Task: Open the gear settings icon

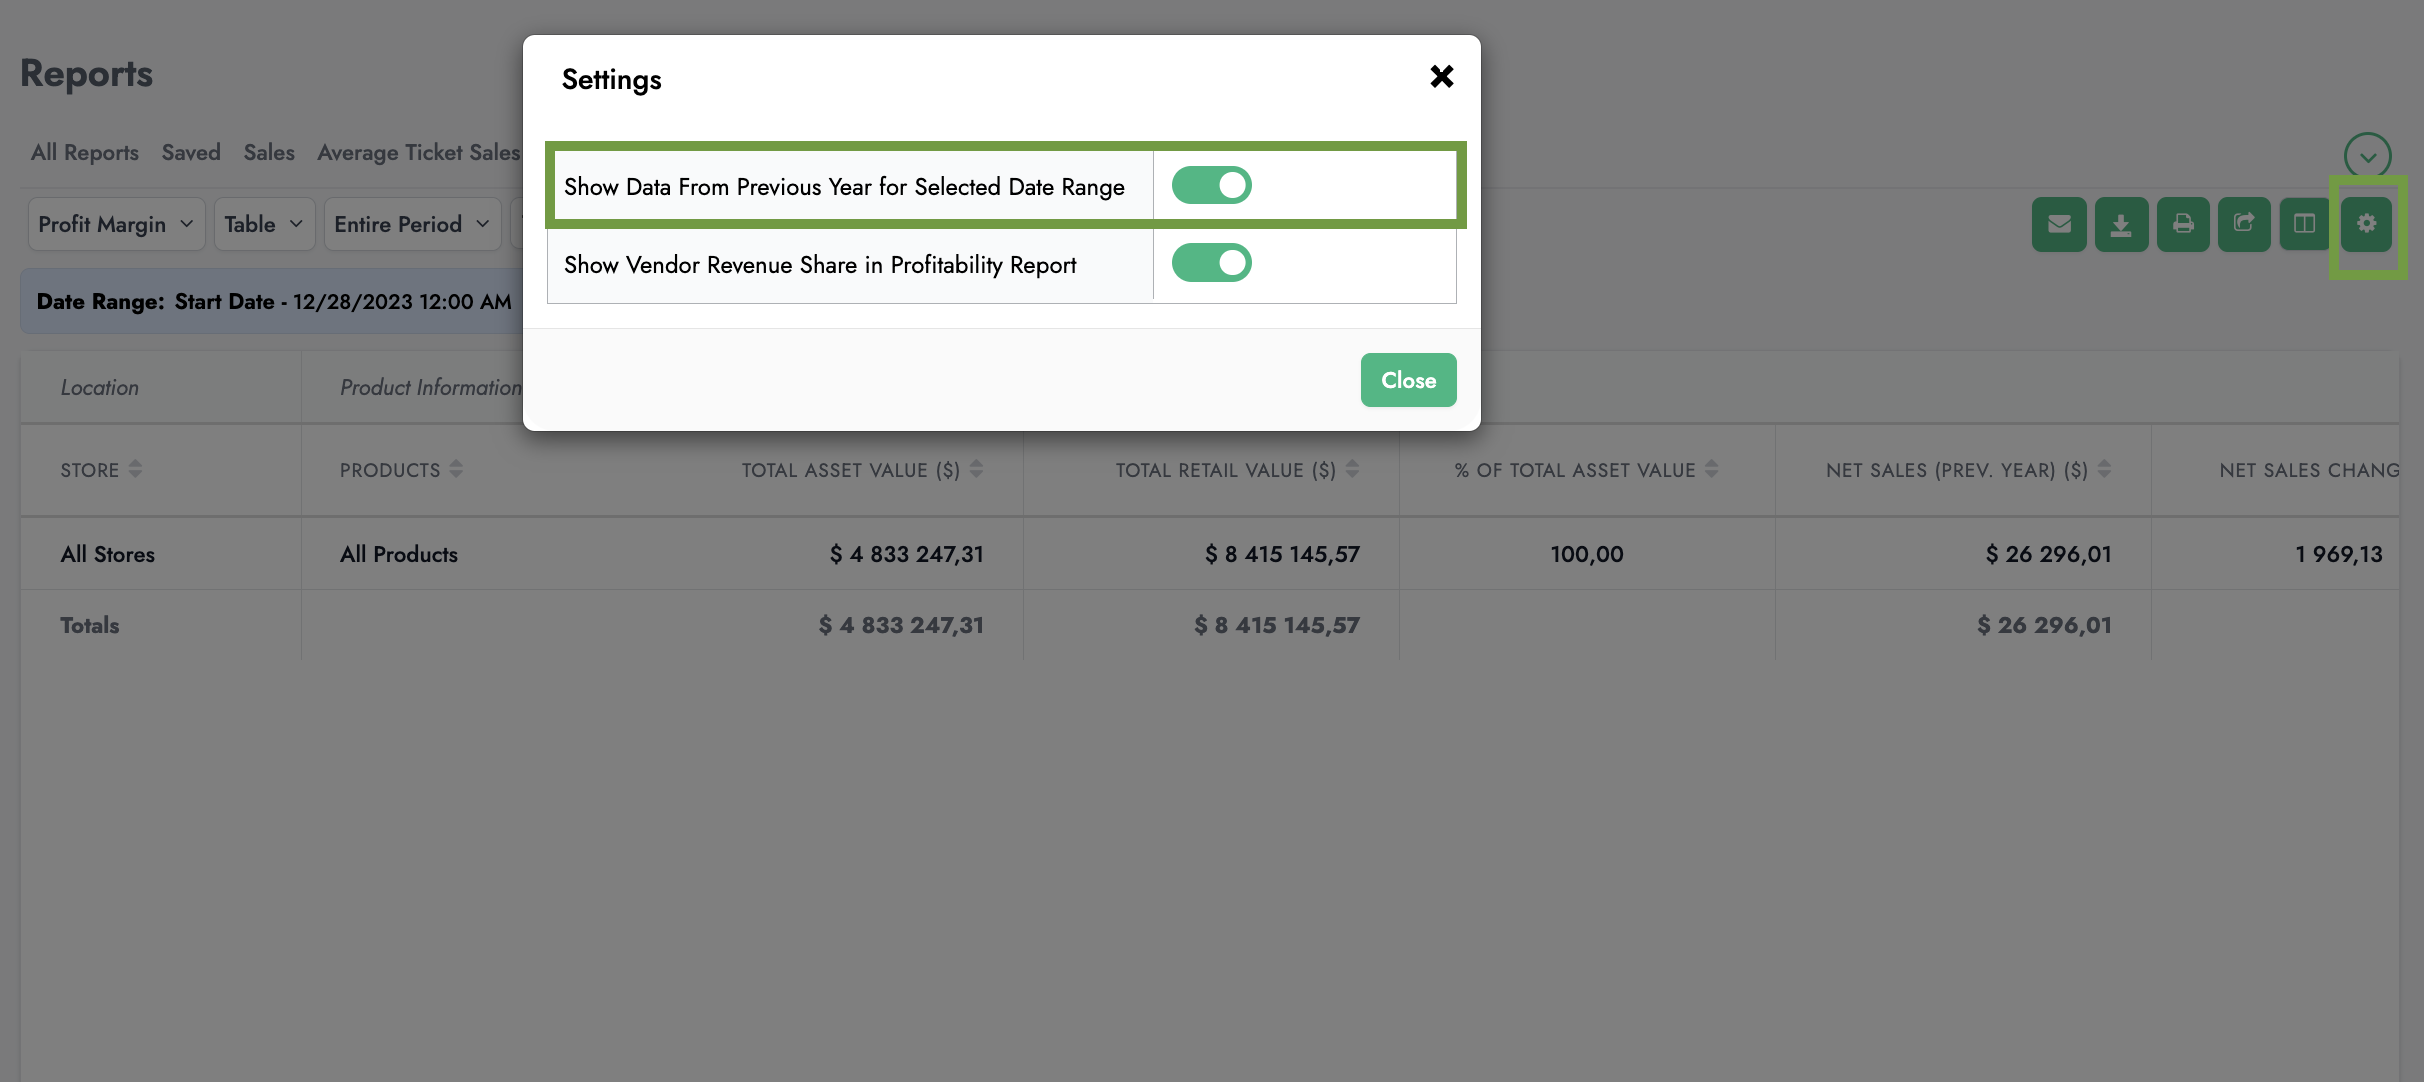Action: [2366, 224]
